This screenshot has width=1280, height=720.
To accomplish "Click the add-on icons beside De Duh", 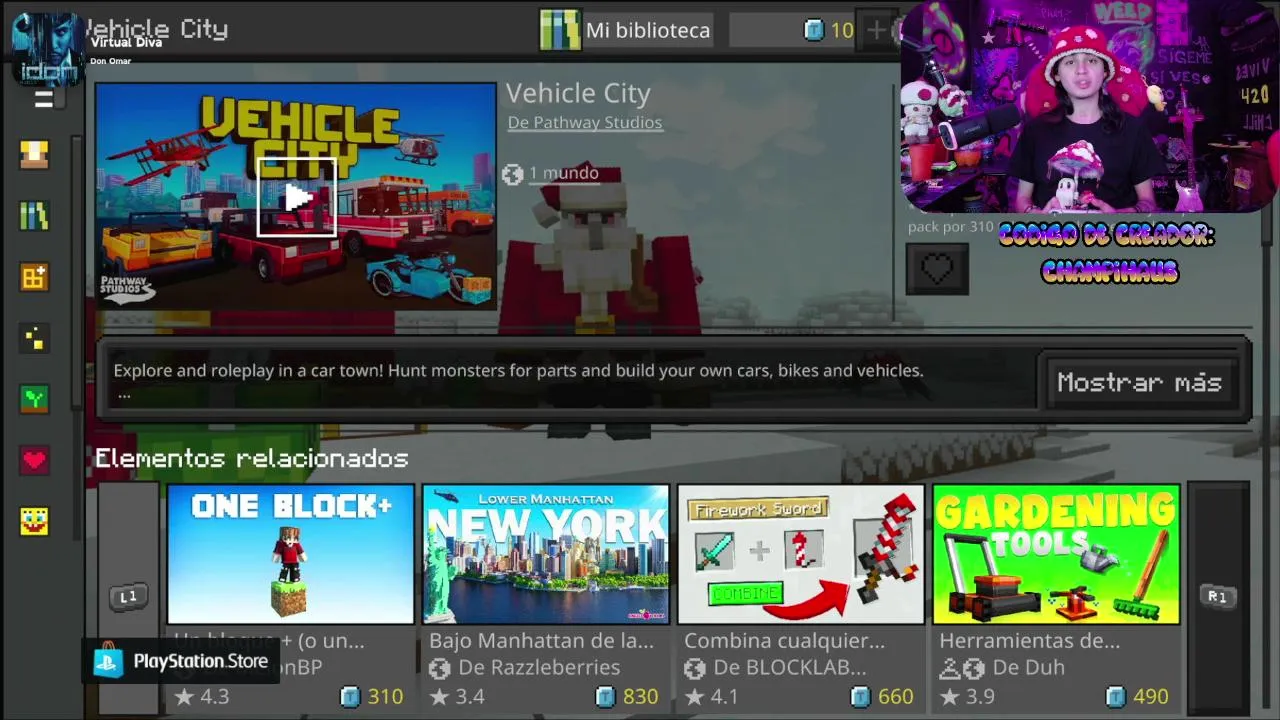I will click(x=962, y=668).
